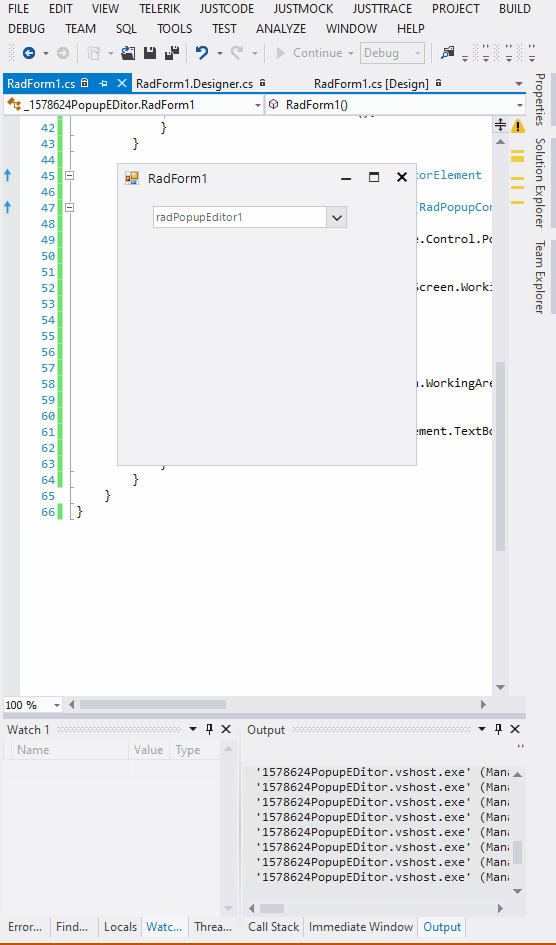Click the blue arrow glyph at line 47

[8, 207]
